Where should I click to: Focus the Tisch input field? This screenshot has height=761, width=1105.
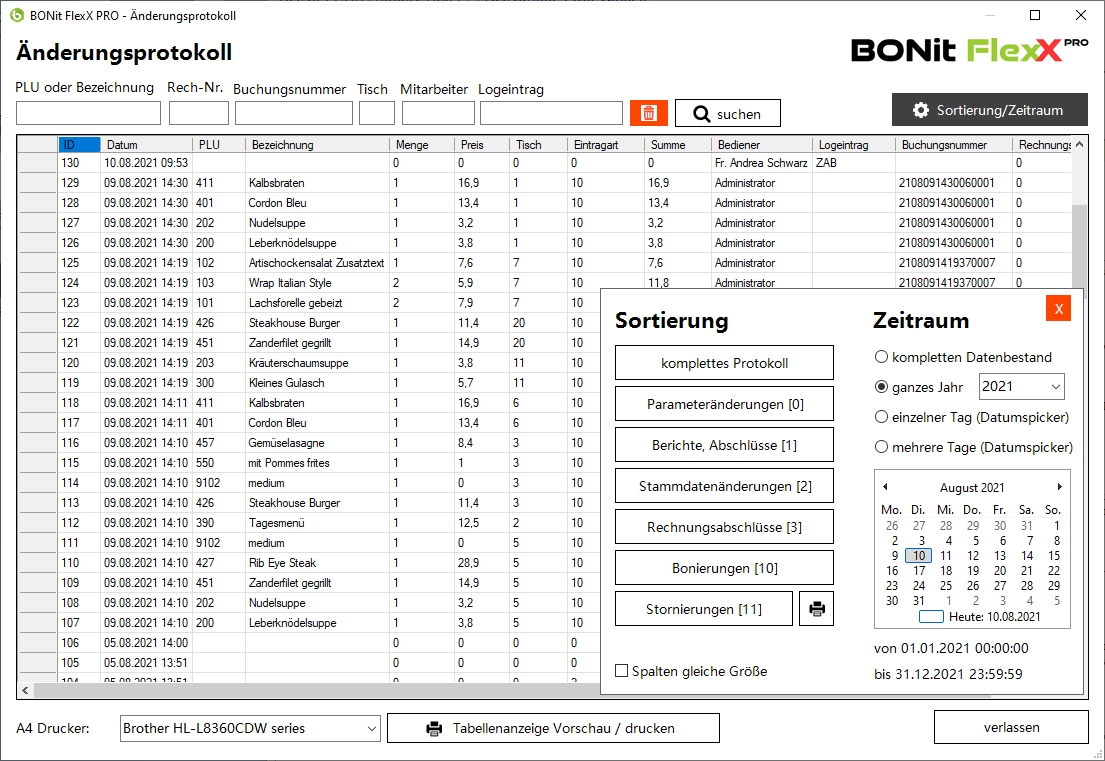click(x=377, y=113)
